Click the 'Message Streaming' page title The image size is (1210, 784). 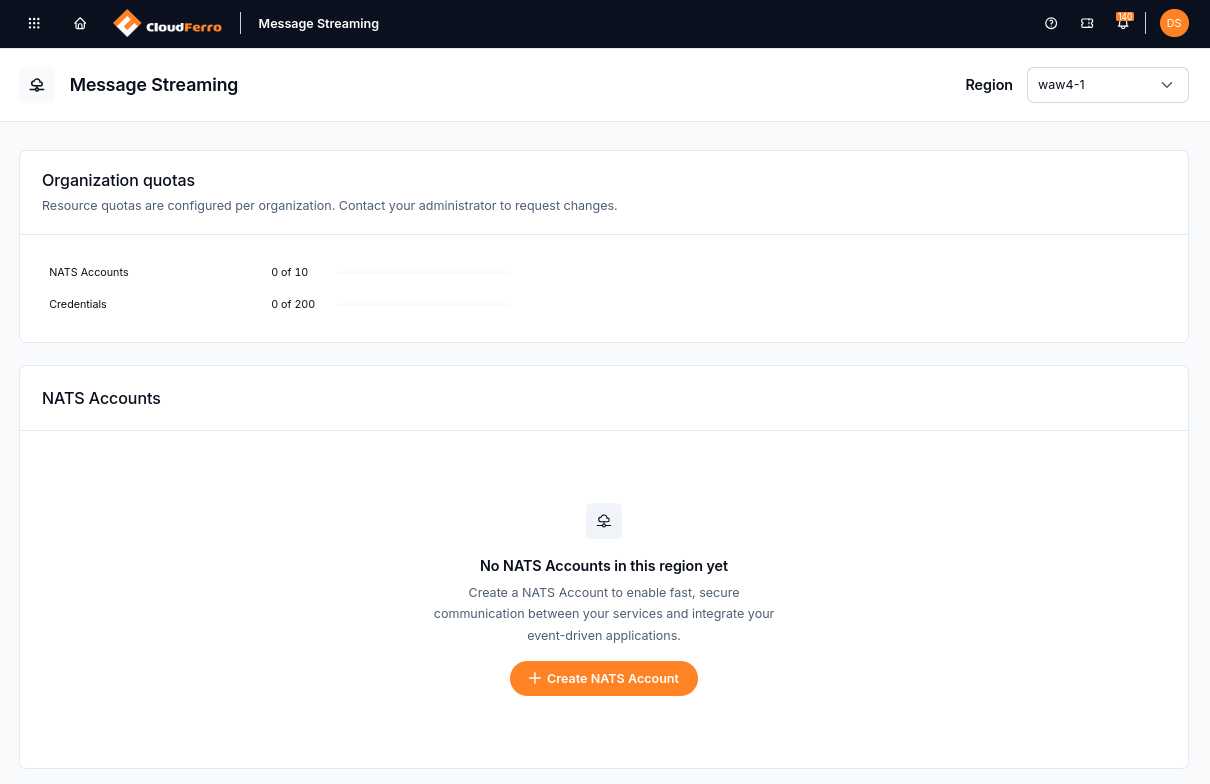point(154,85)
